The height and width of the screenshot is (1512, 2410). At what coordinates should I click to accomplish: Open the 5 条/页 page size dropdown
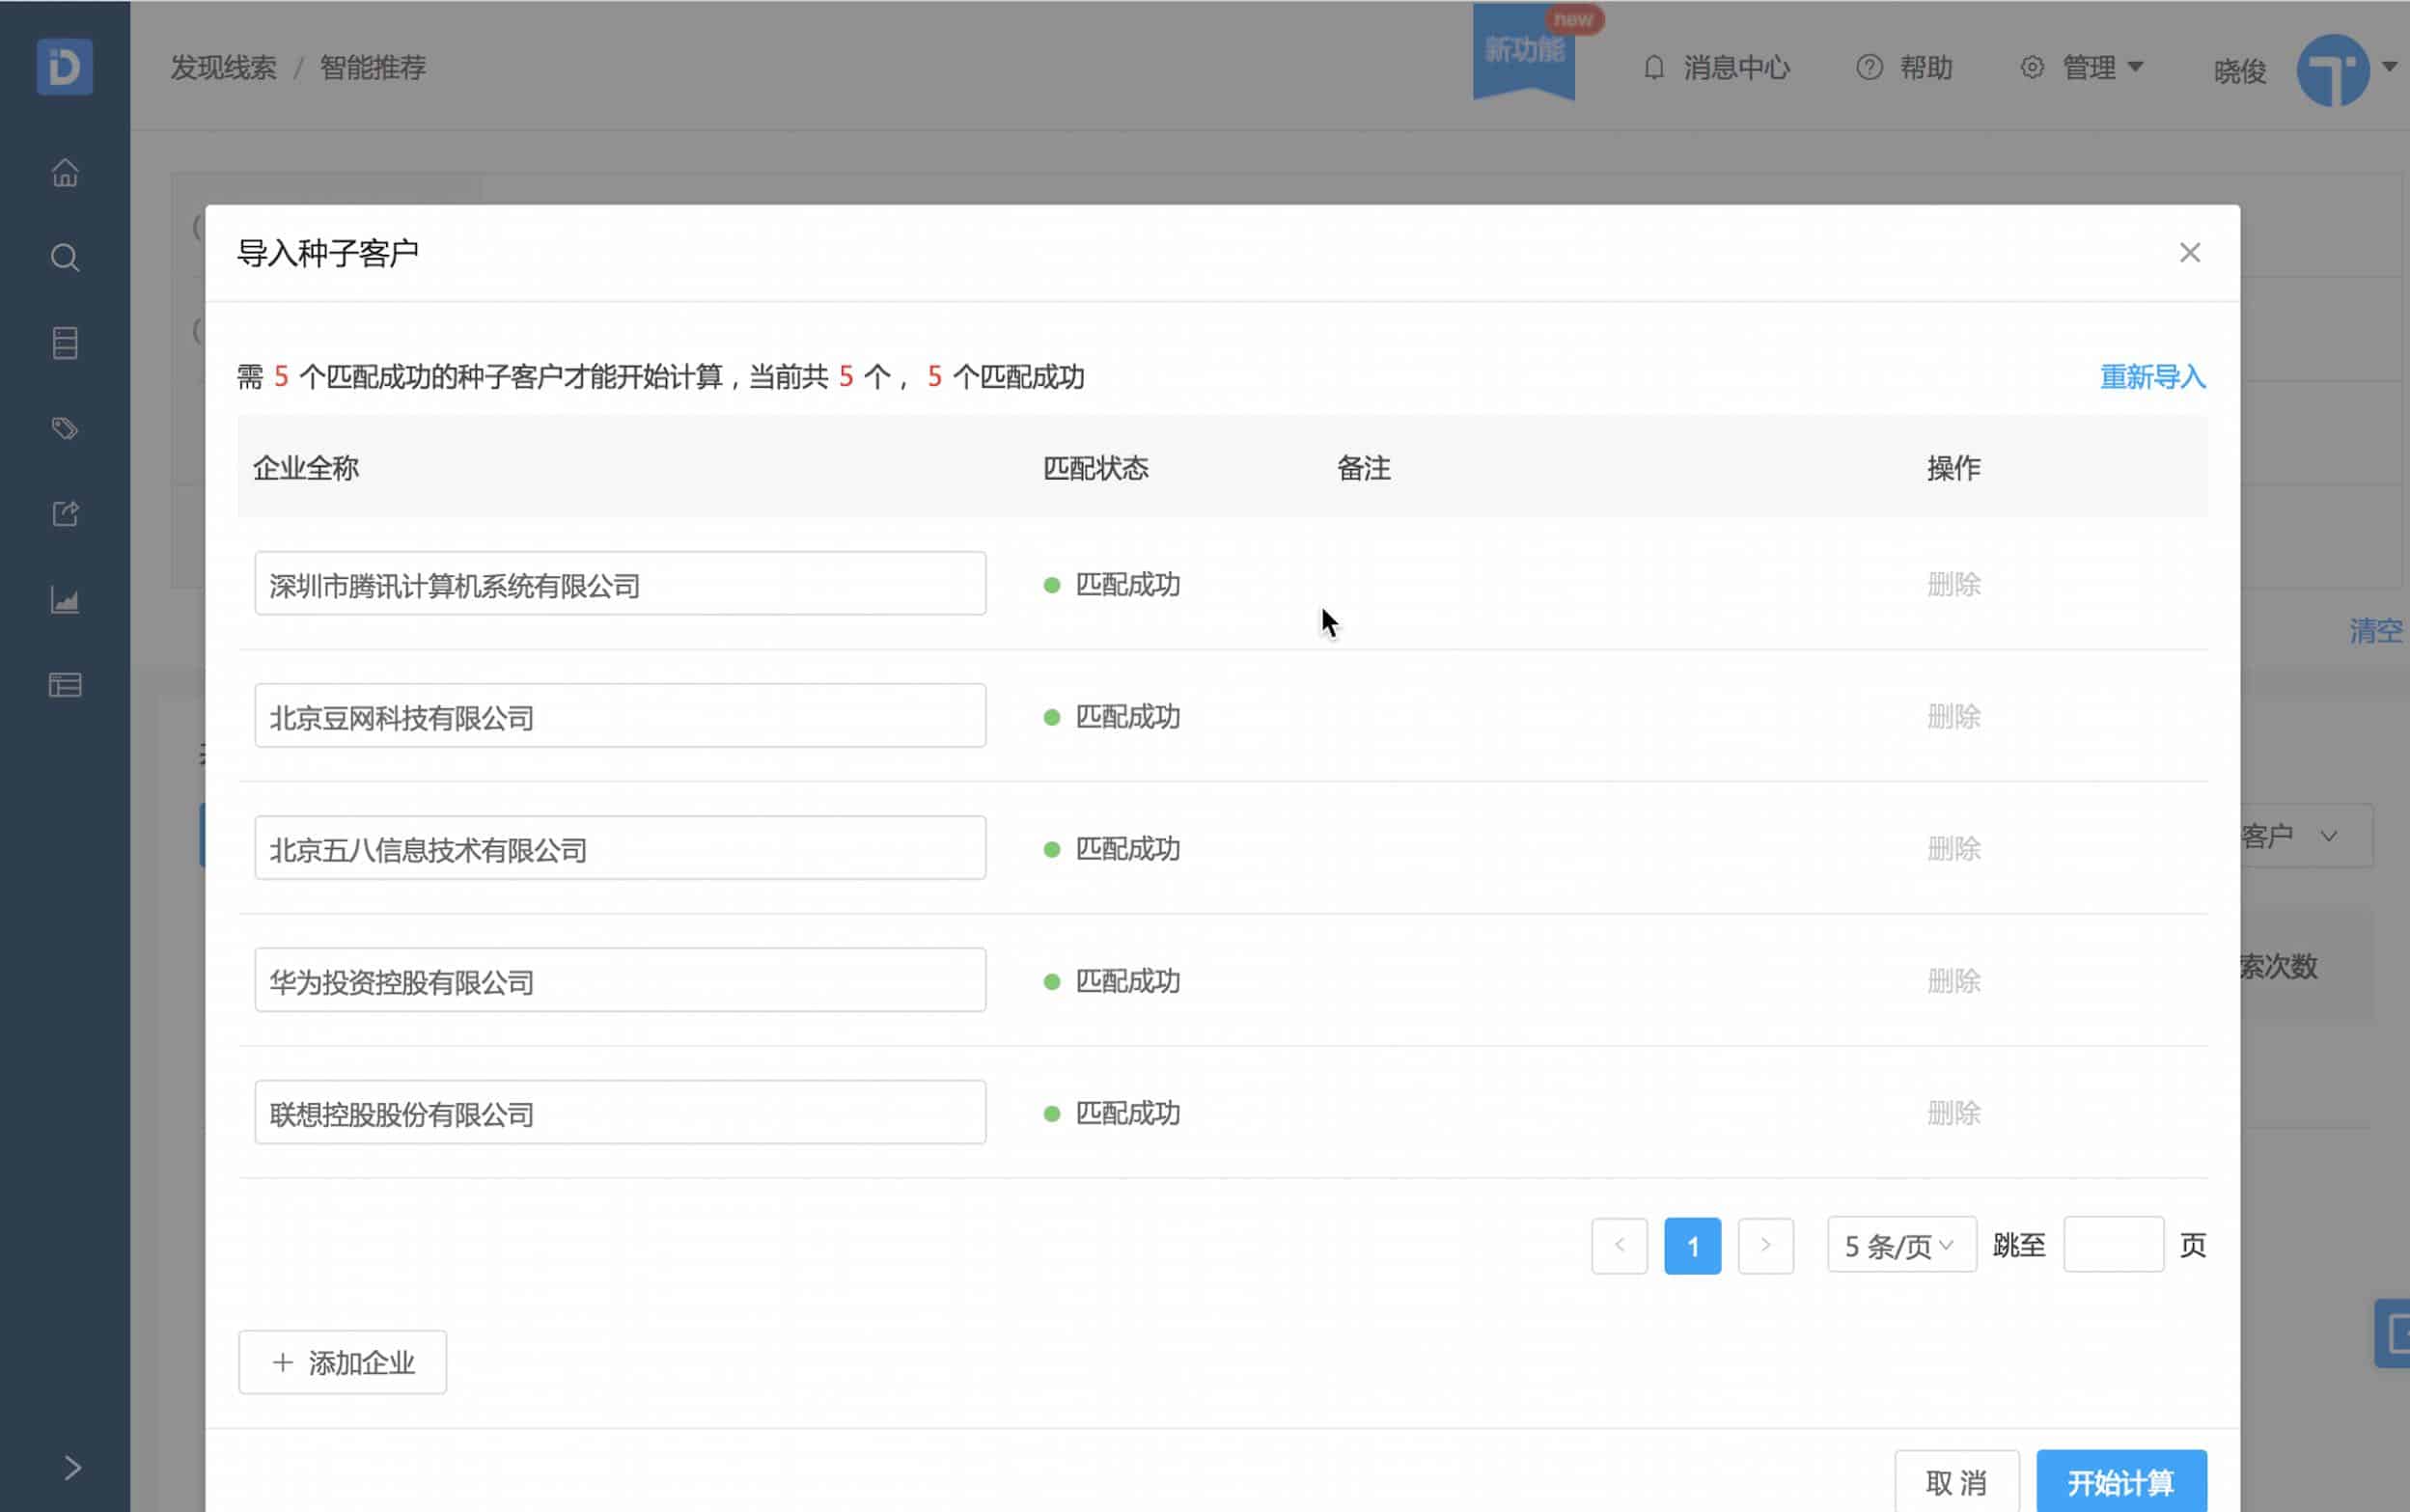pos(1902,1245)
